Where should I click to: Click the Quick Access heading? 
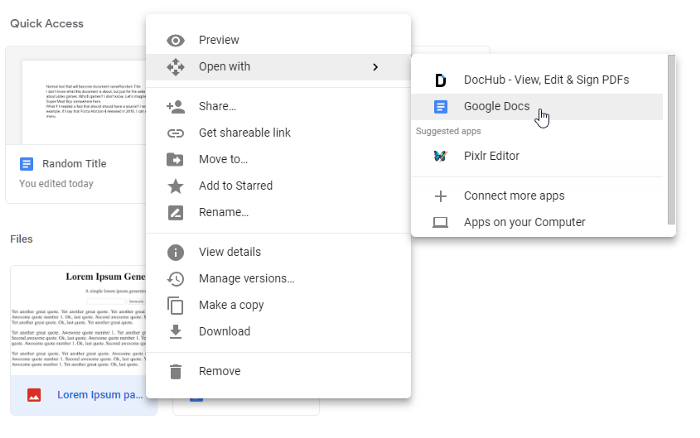click(x=47, y=24)
